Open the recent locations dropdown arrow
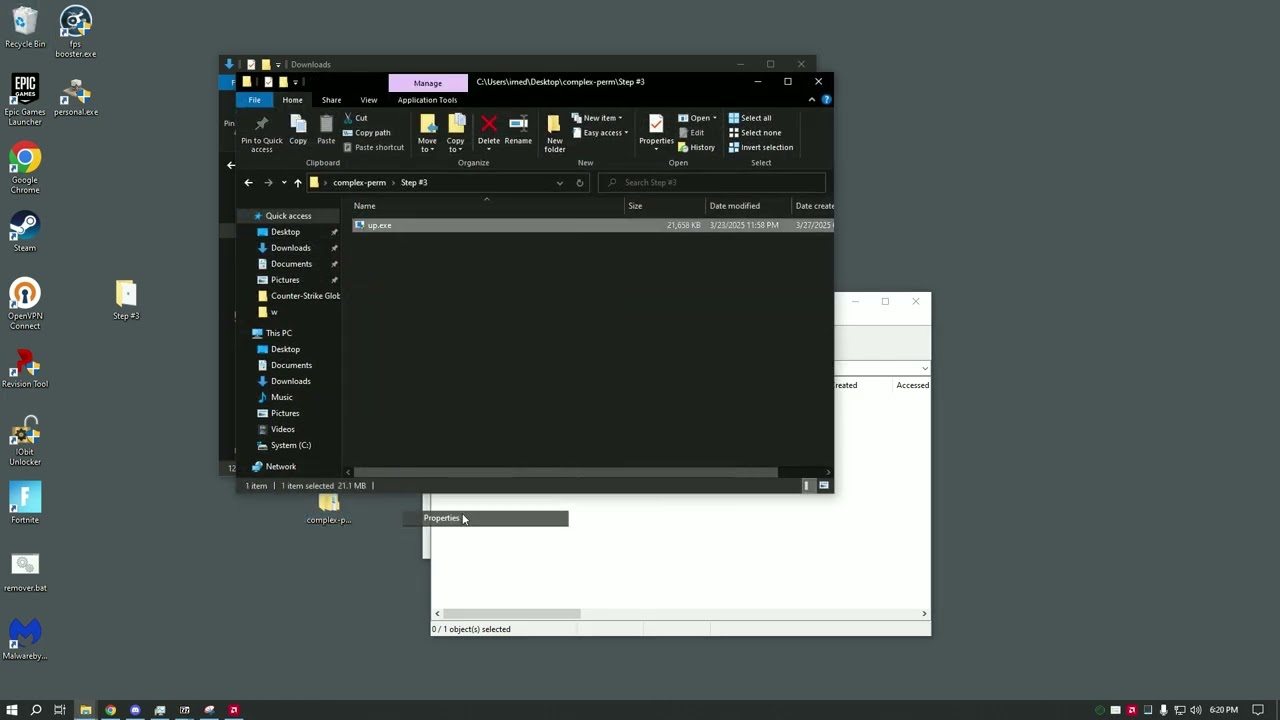The width and height of the screenshot is (1280, 720). tap(283, 182)
